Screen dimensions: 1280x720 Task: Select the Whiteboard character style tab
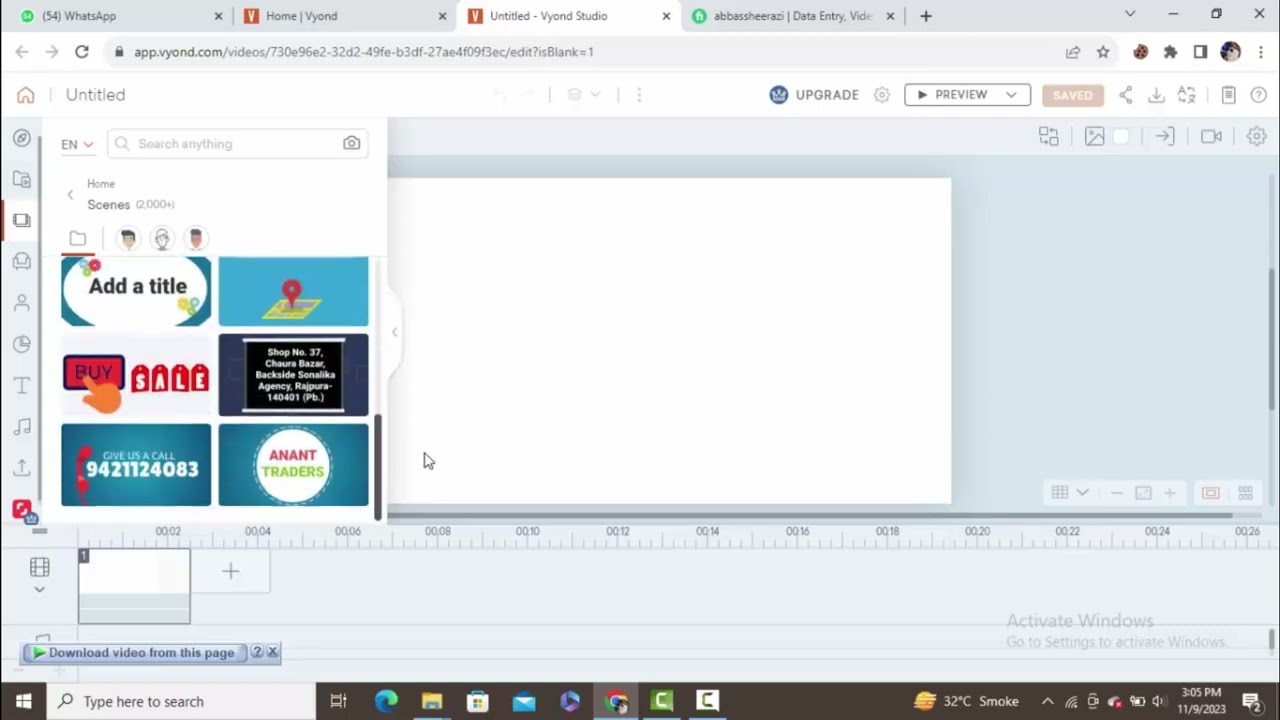162,238
